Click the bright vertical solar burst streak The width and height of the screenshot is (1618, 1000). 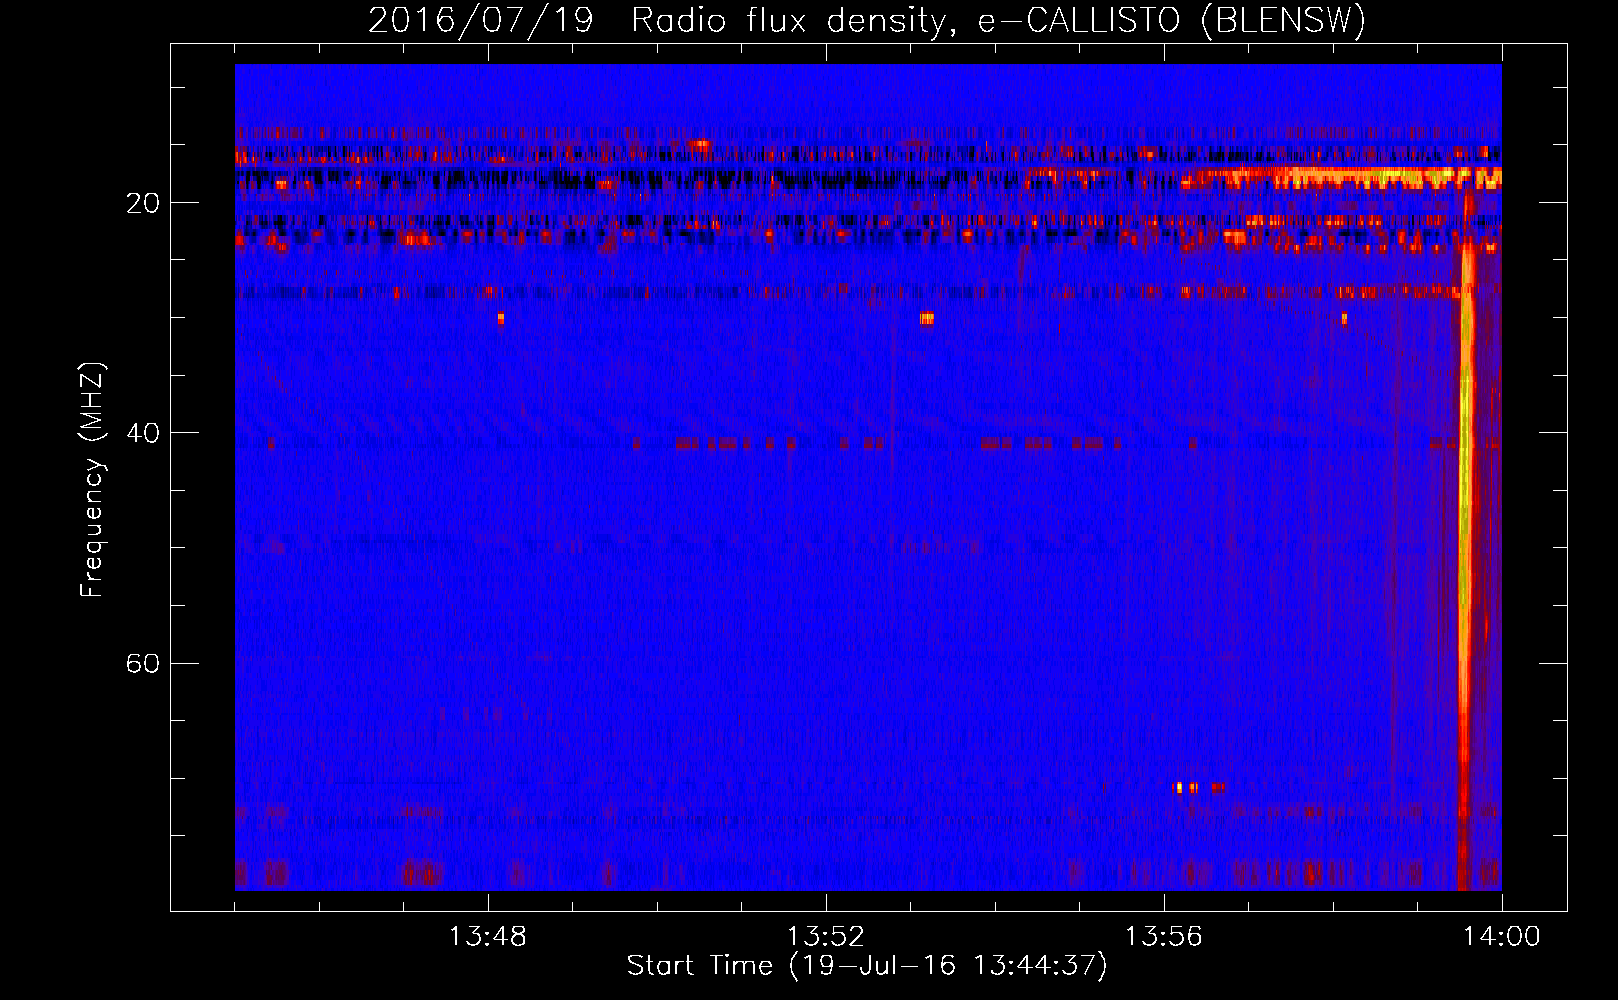click(x=1467, y=540)
